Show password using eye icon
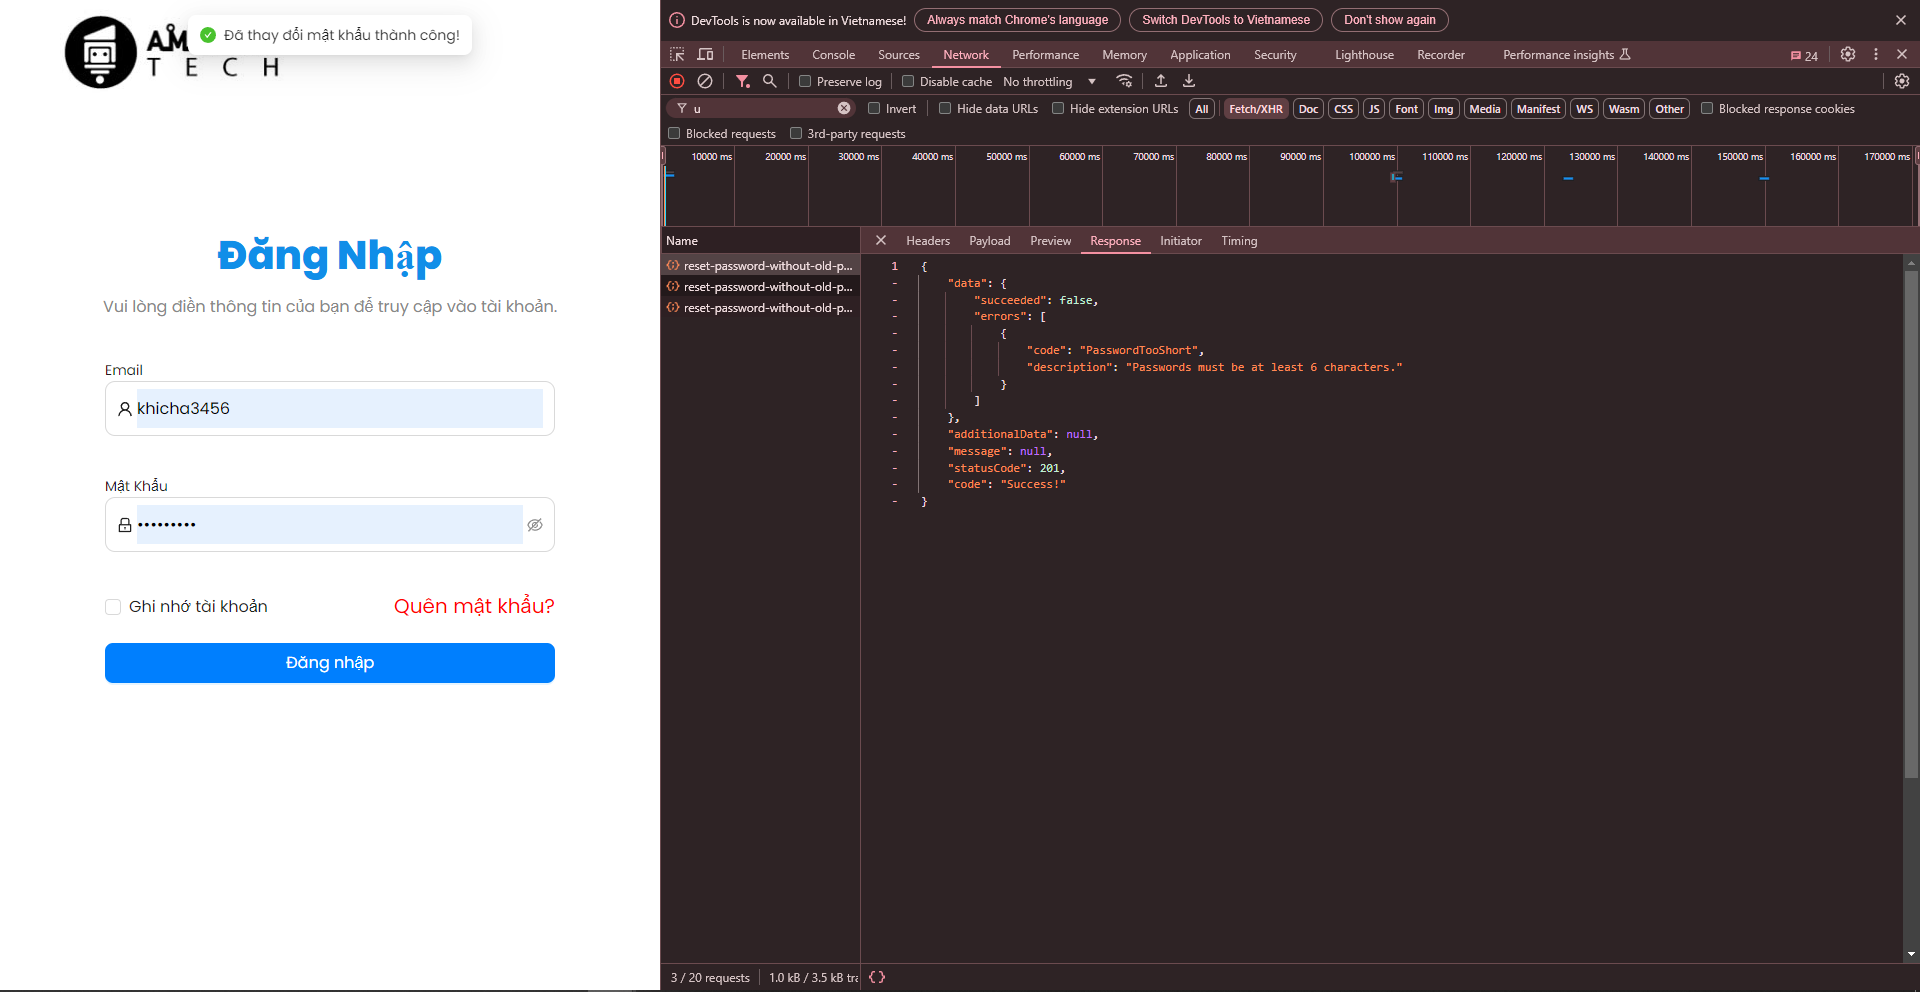Viewport: 1920px width, 992px height. coord(535,525)
